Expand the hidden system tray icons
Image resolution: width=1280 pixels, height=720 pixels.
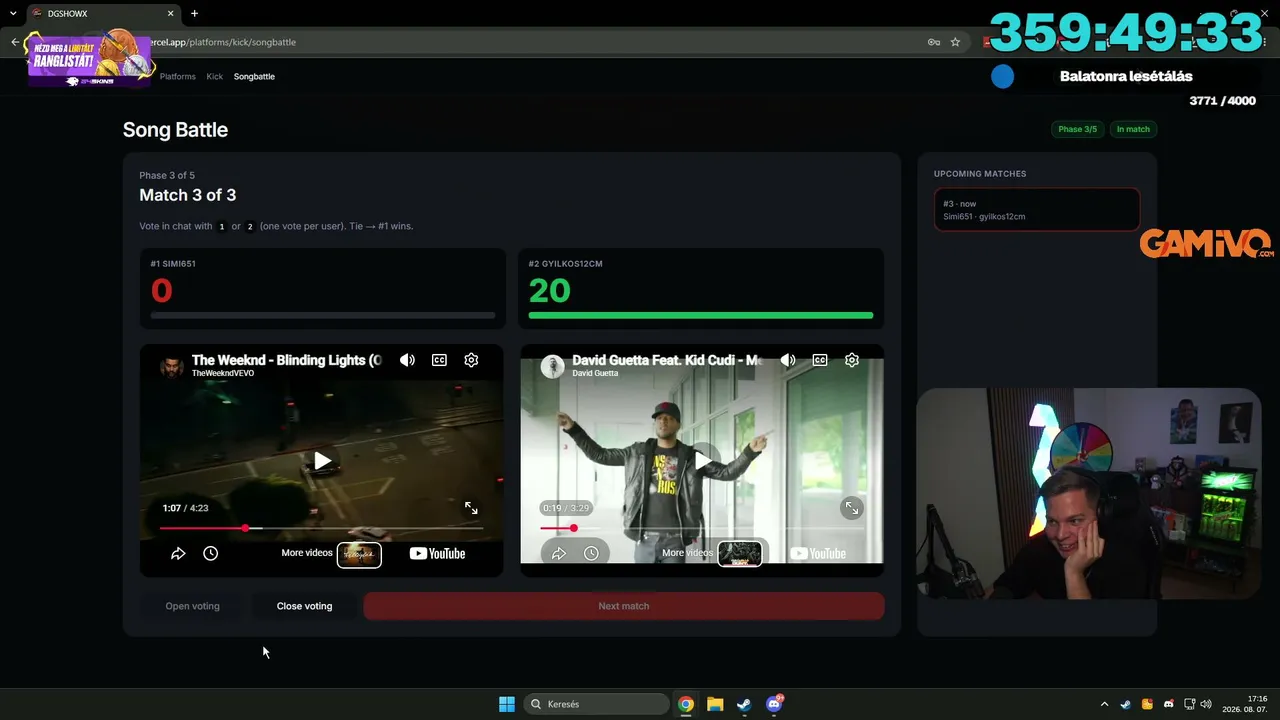(x=1104, y=704)
